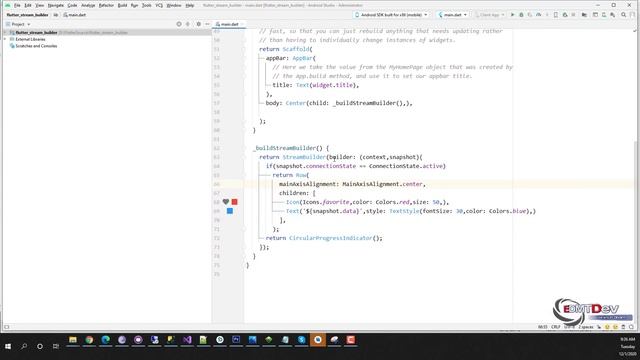Hide the Project panel with minimize icon

207,24
